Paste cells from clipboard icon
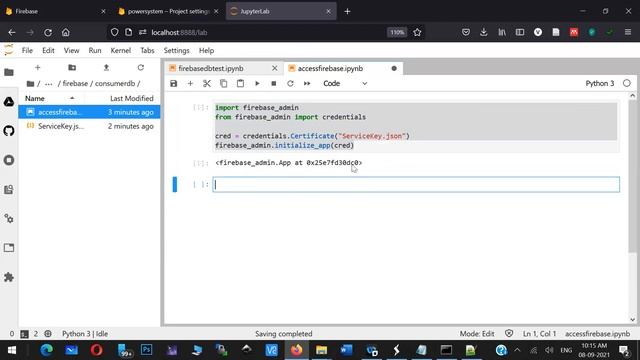 240,83
